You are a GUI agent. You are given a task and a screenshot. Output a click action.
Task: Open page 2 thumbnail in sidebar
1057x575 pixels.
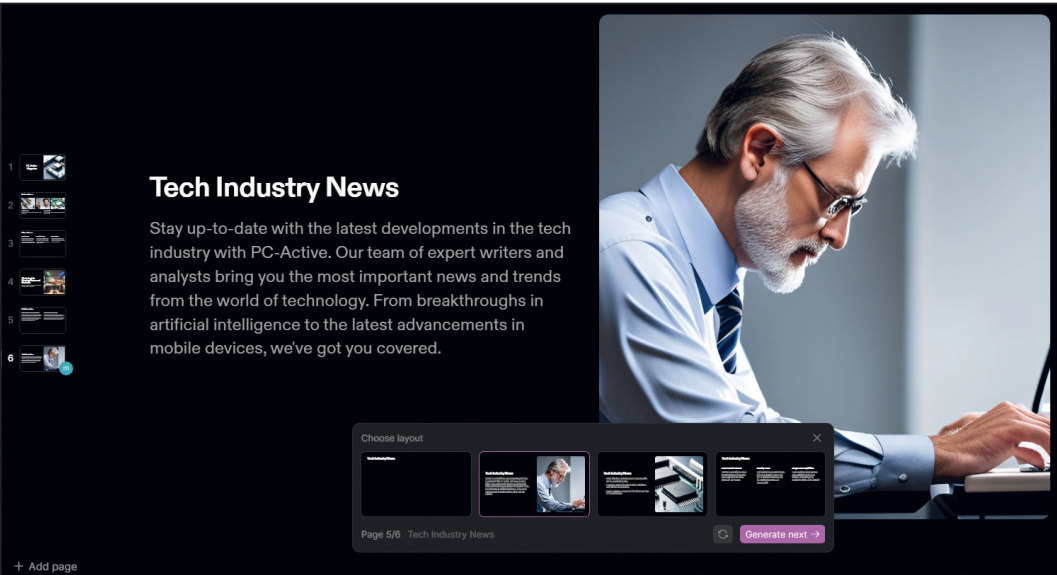point(42,205)
